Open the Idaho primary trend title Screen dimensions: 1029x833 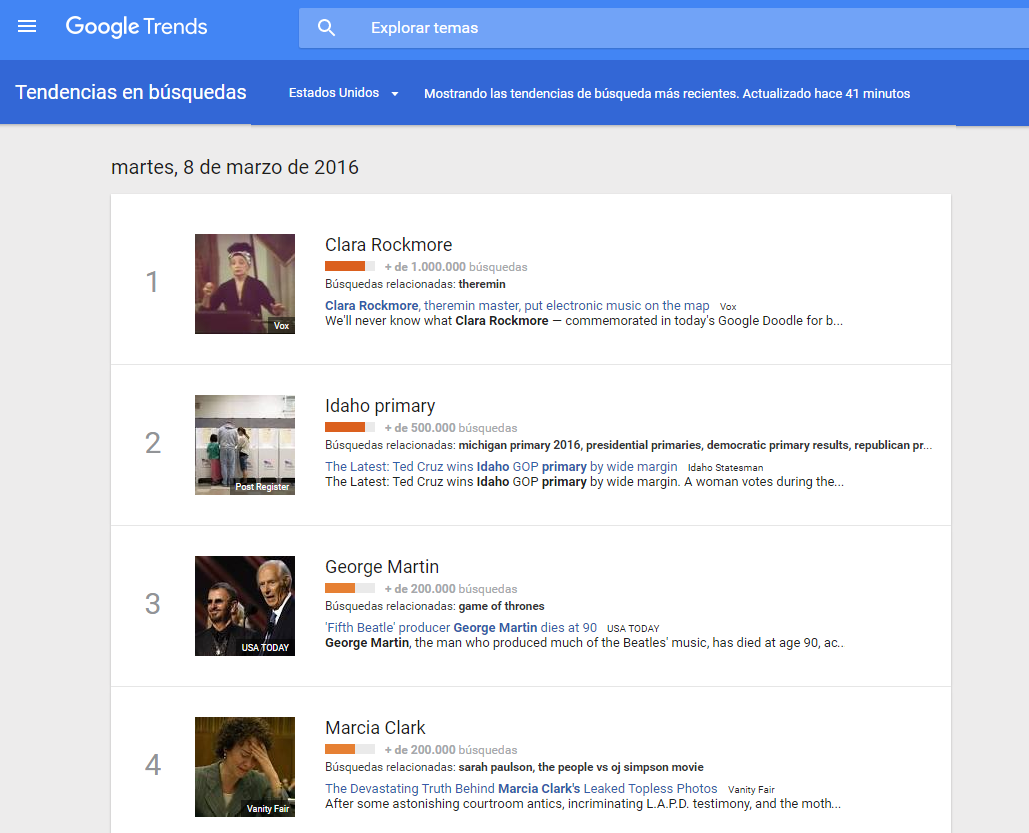[380, 406]
